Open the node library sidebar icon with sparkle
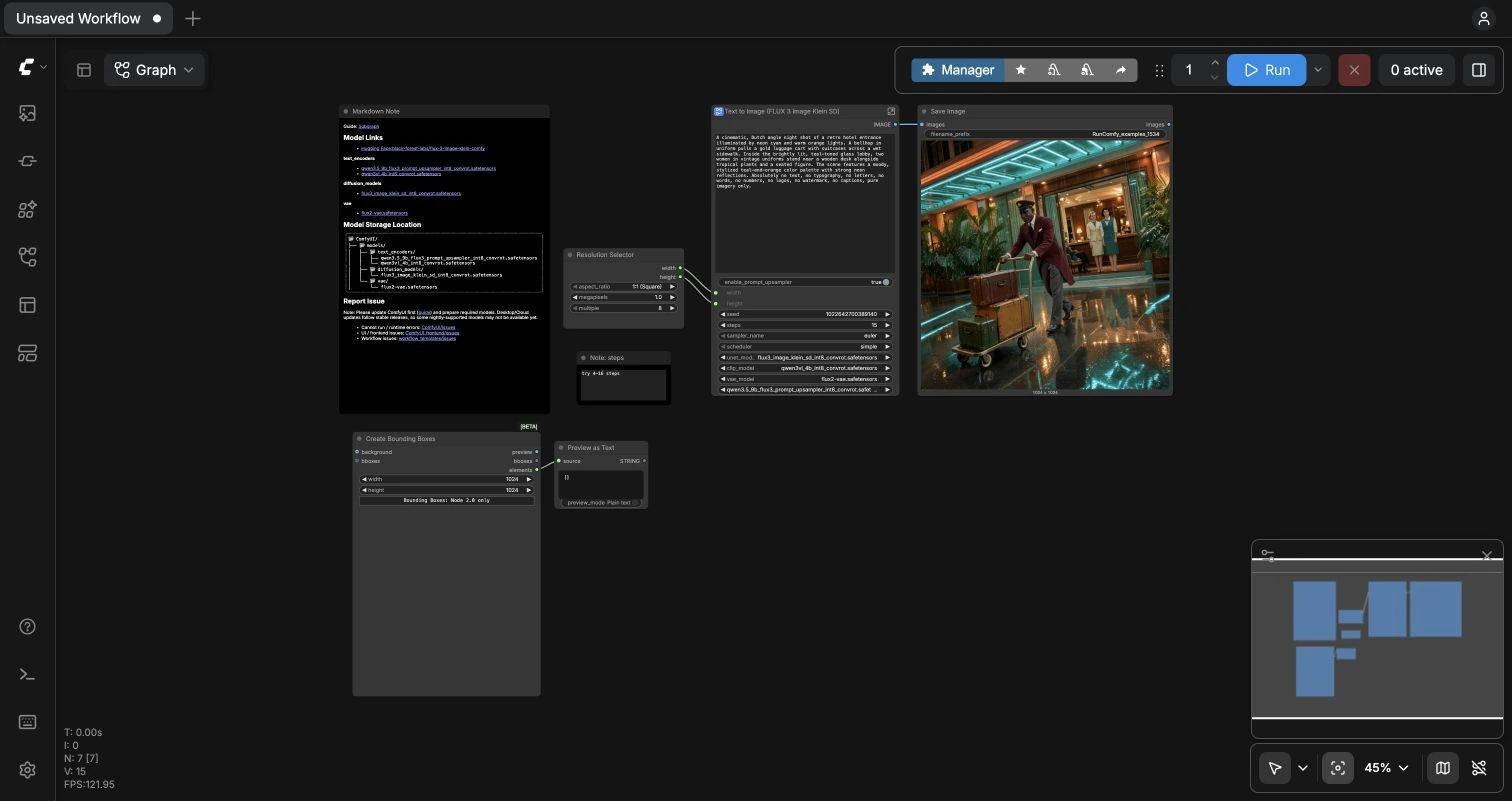The image size is (1512, 801). (27, 209)
